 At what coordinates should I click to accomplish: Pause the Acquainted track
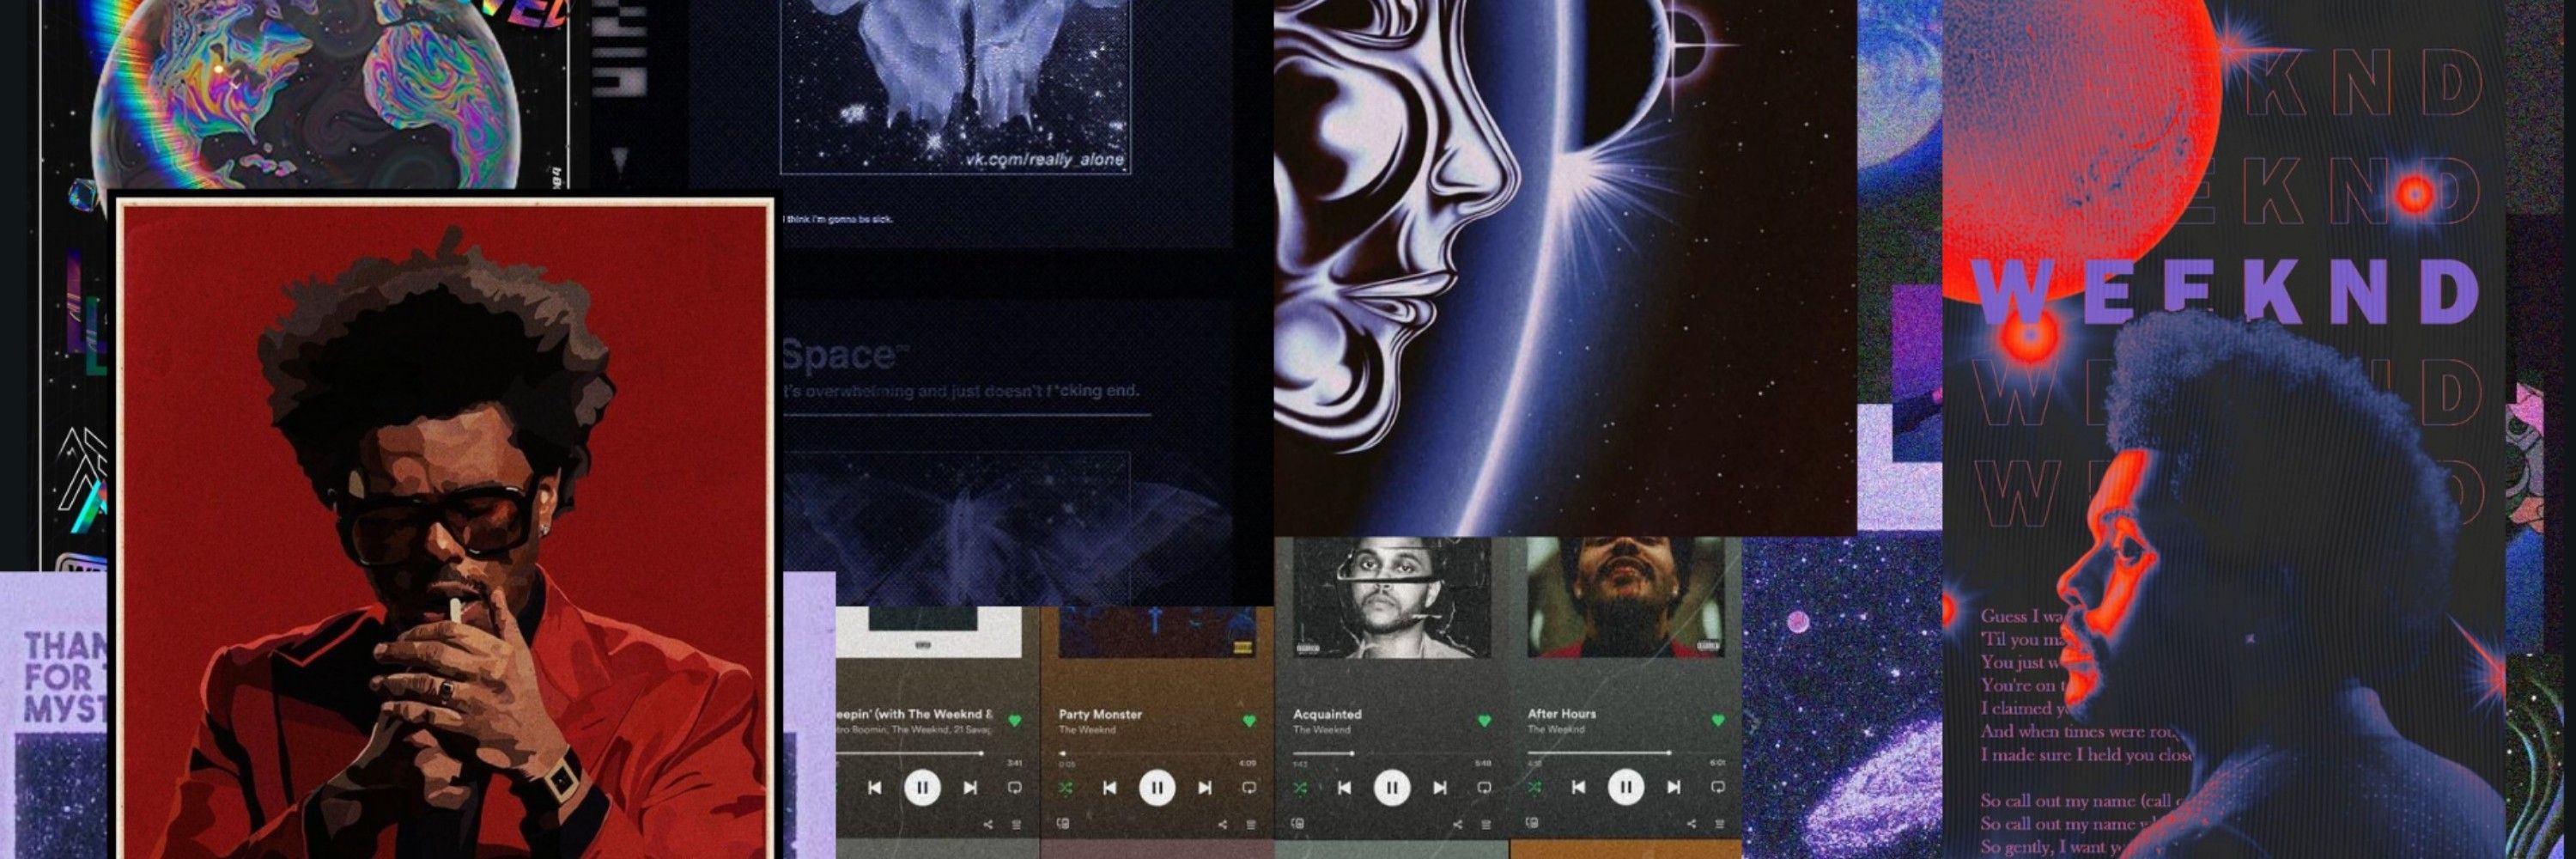click(x=1391, y=787)
